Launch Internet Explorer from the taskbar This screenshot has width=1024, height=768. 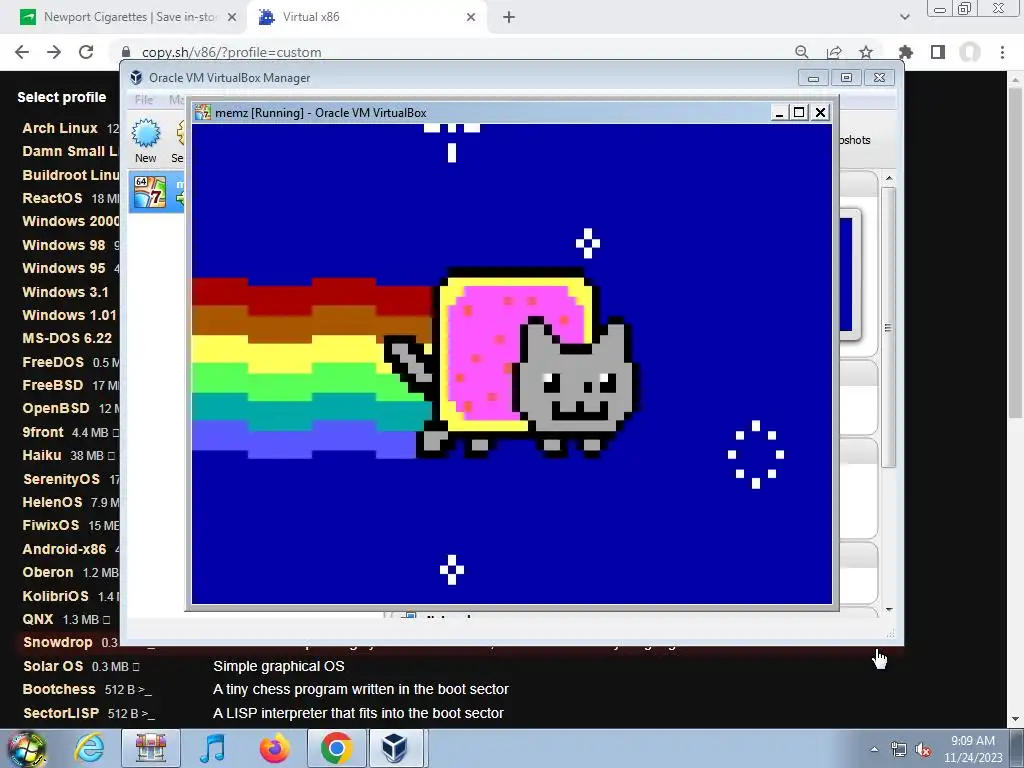[89, 748]
